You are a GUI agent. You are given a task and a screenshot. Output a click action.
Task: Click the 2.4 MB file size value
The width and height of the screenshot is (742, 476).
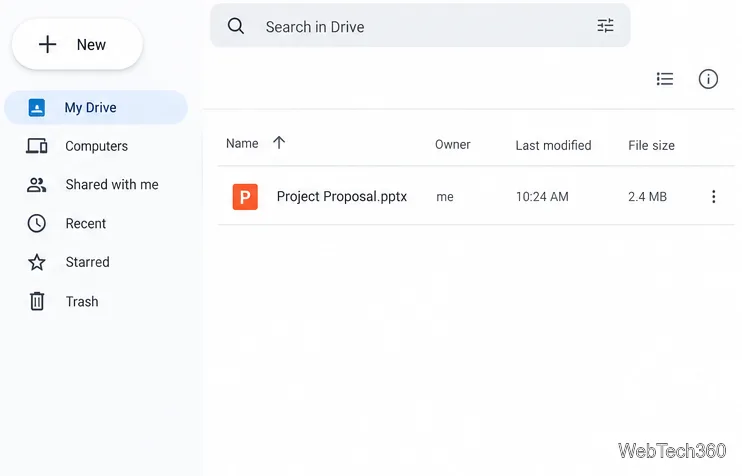[x=647, y=196]
